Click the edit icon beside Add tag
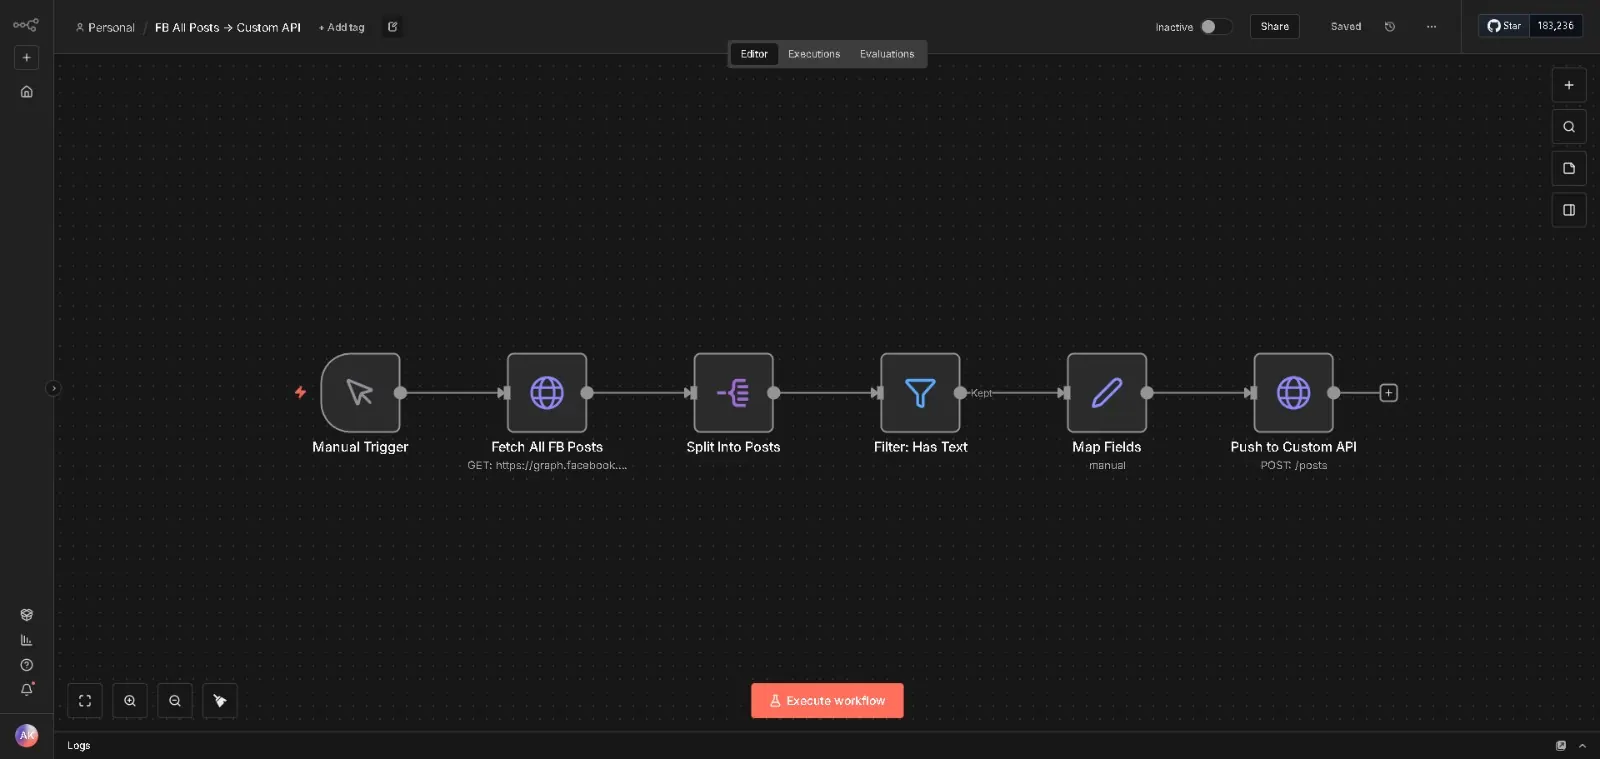Image resolution: width=1600 pixels, height=759 pixels. click(x=393, y=27)
